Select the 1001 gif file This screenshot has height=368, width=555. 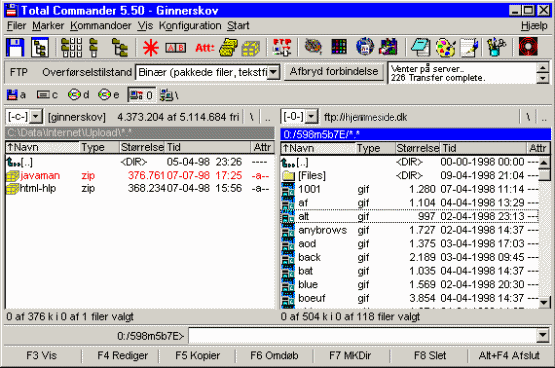click(410, 189)
